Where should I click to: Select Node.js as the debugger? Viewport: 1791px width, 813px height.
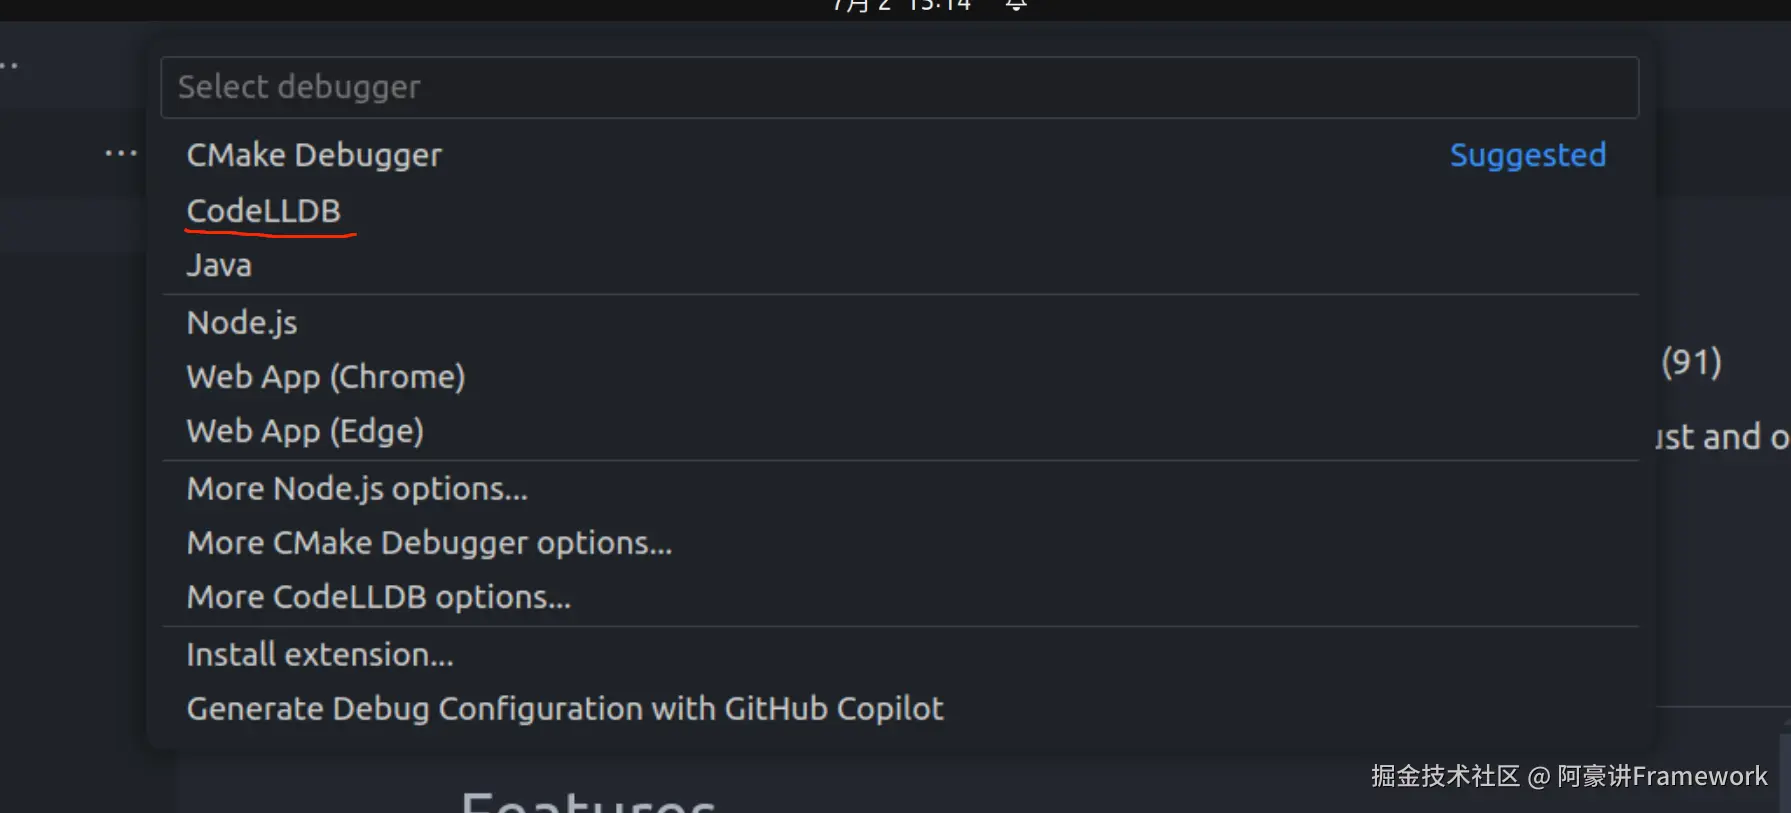pyautogui.click(x=242, y=323)
